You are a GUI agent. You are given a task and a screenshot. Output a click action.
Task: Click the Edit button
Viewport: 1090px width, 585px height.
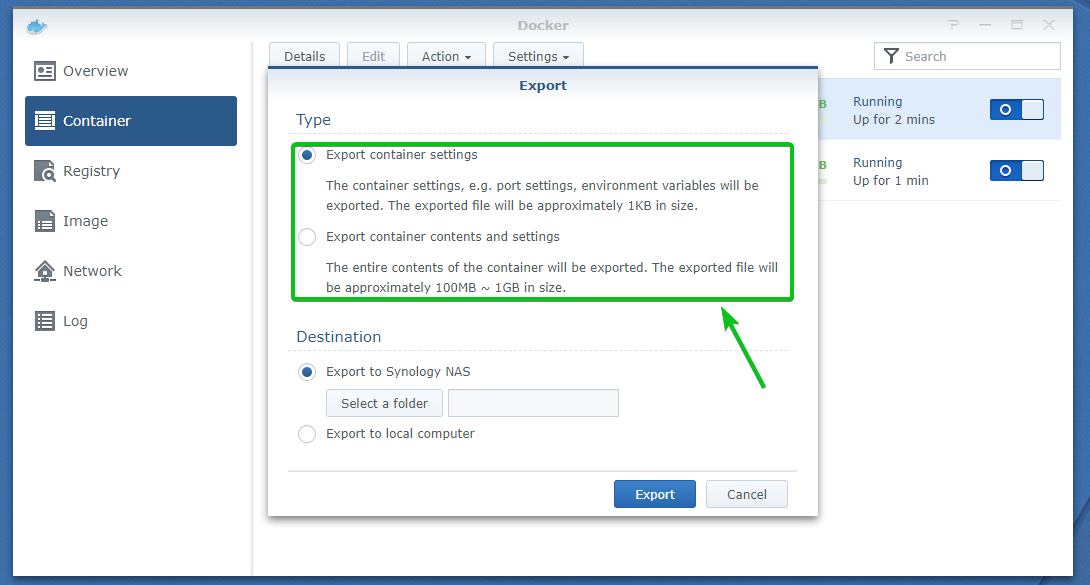(373, 56)
